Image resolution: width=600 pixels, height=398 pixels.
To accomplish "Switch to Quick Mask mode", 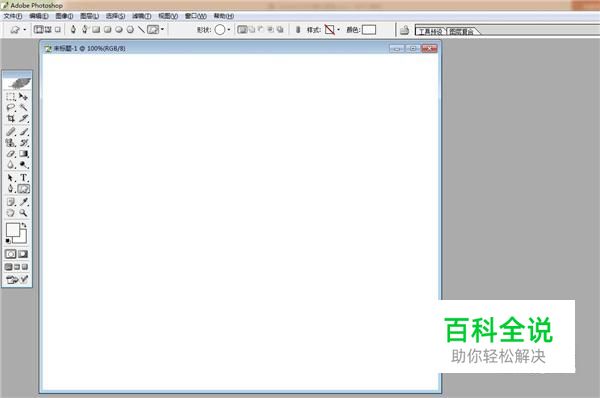I will [x=23, y=254].
